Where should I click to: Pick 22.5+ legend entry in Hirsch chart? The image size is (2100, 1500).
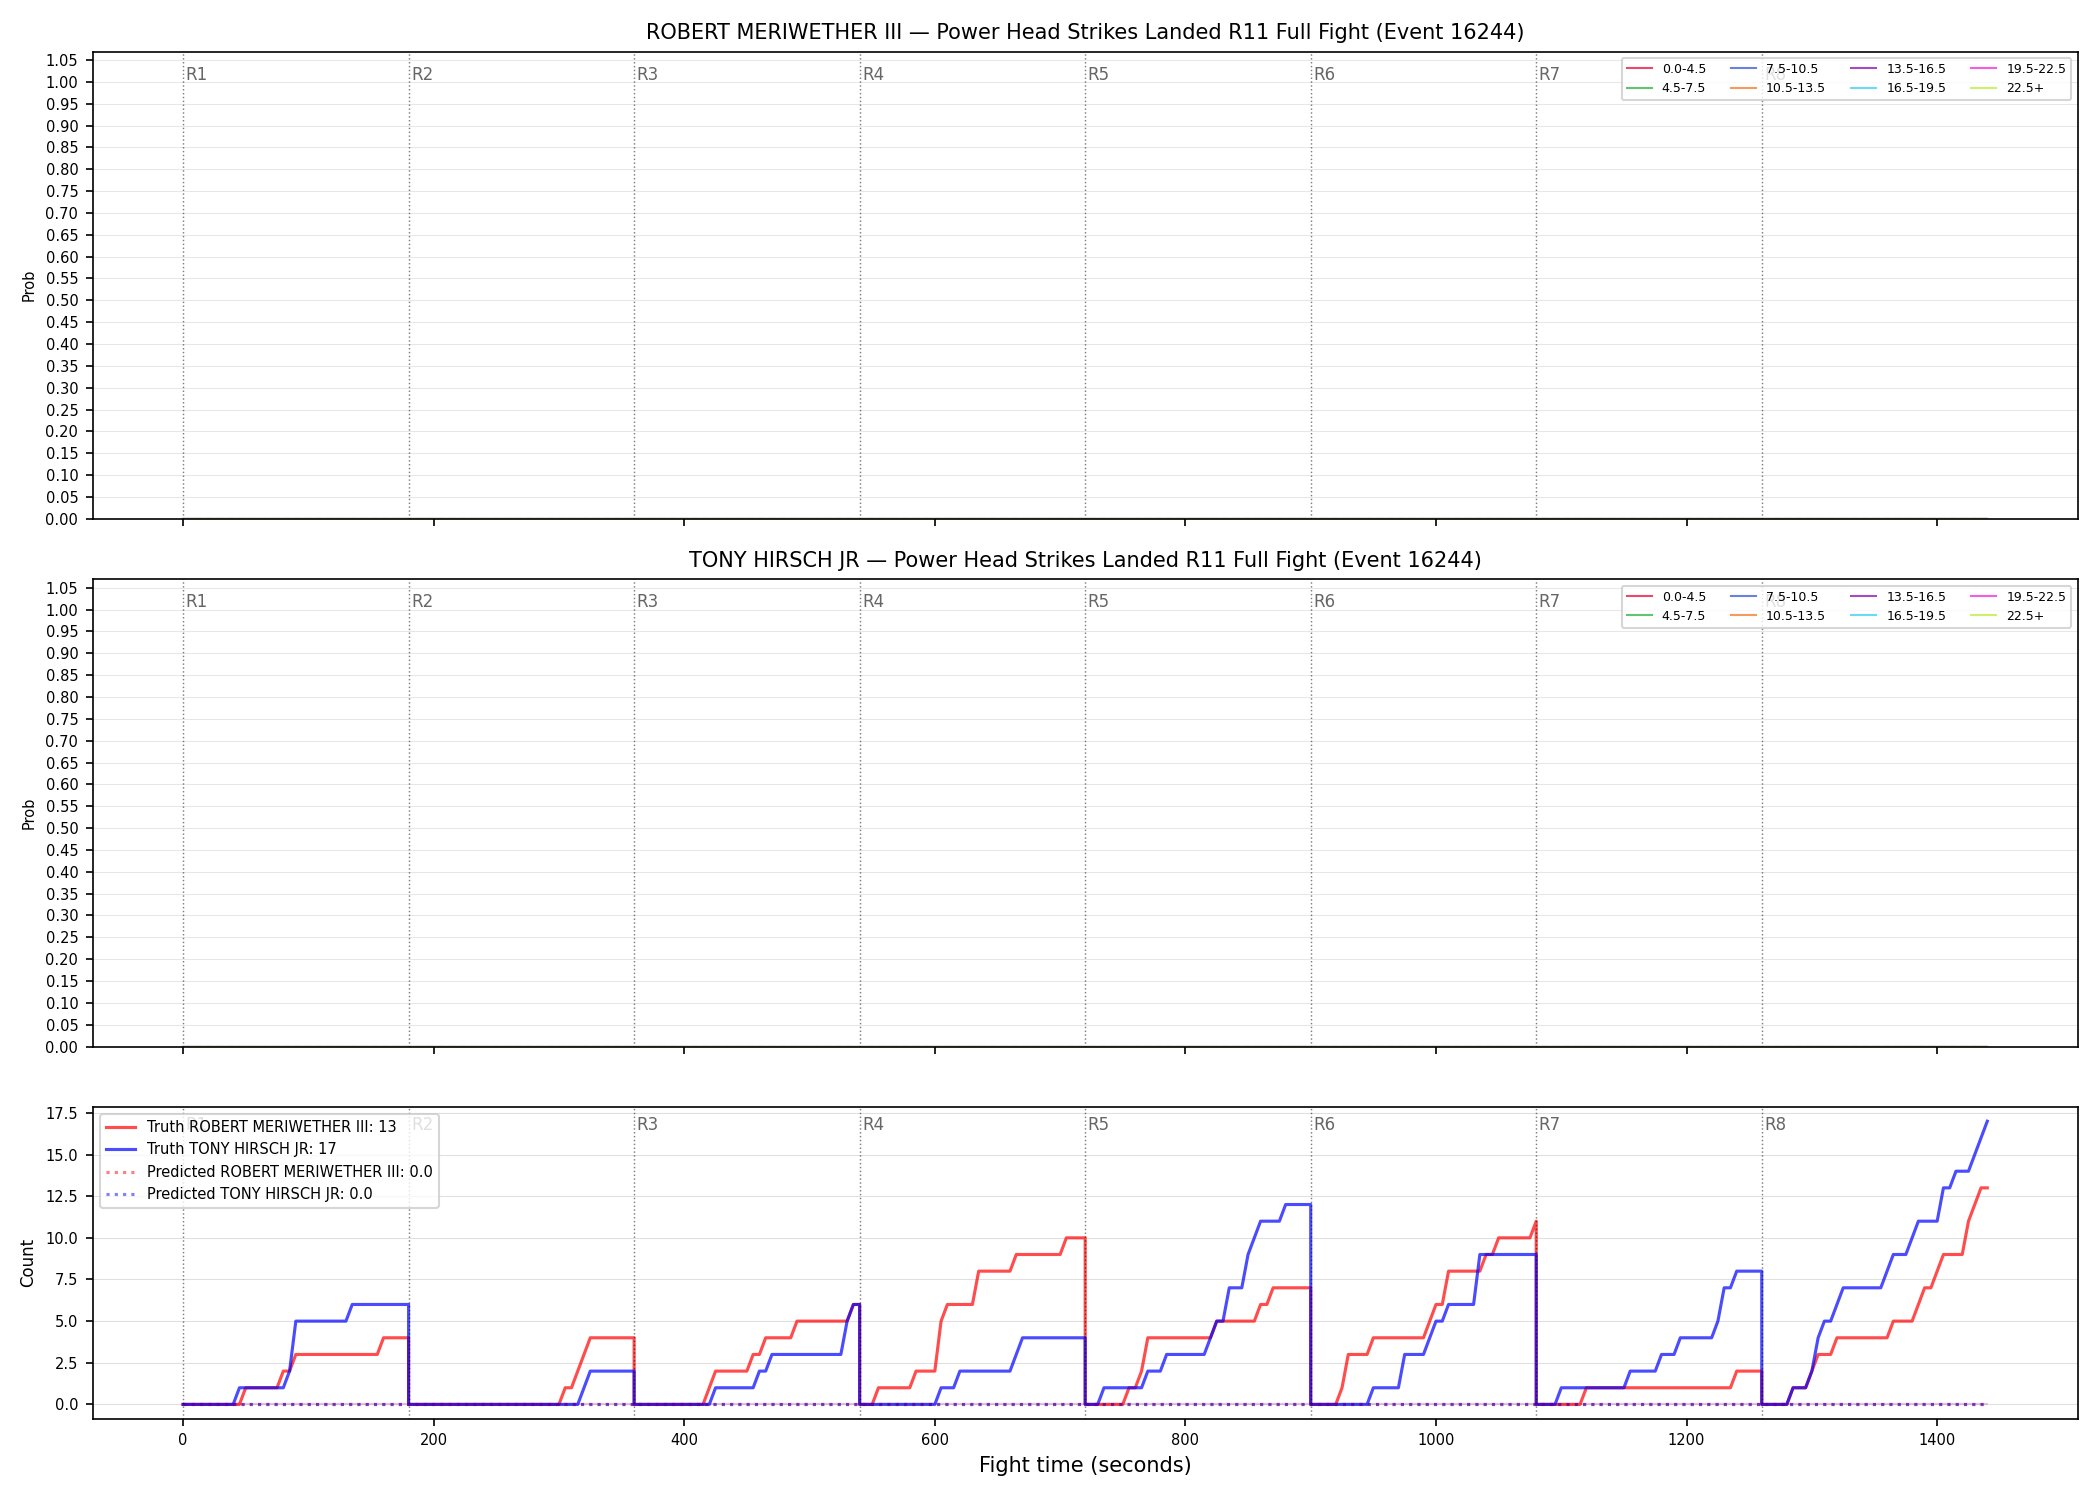(2008, 616)
